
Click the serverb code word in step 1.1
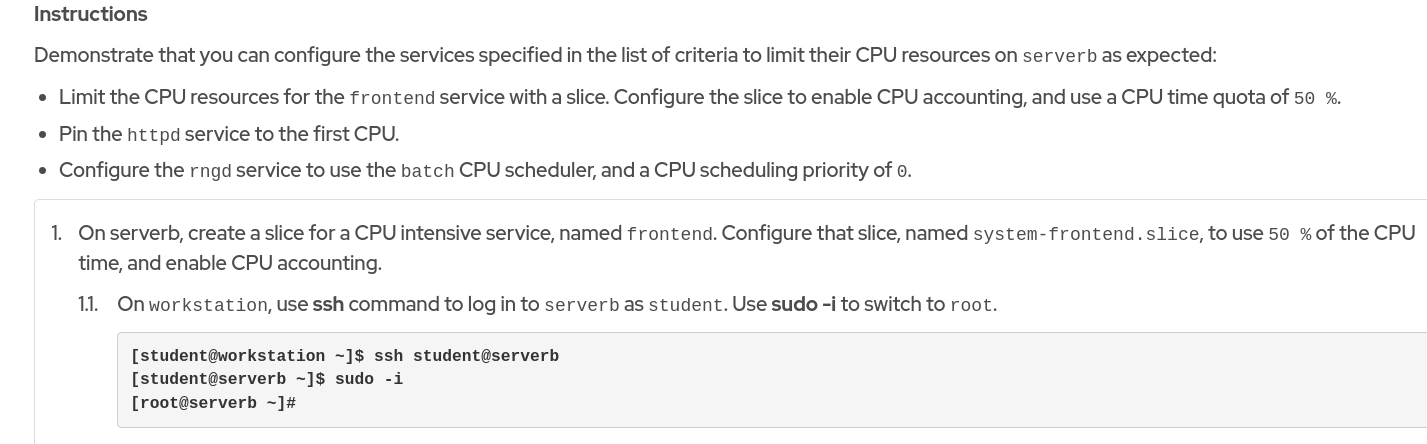click(x=581, y=306)
